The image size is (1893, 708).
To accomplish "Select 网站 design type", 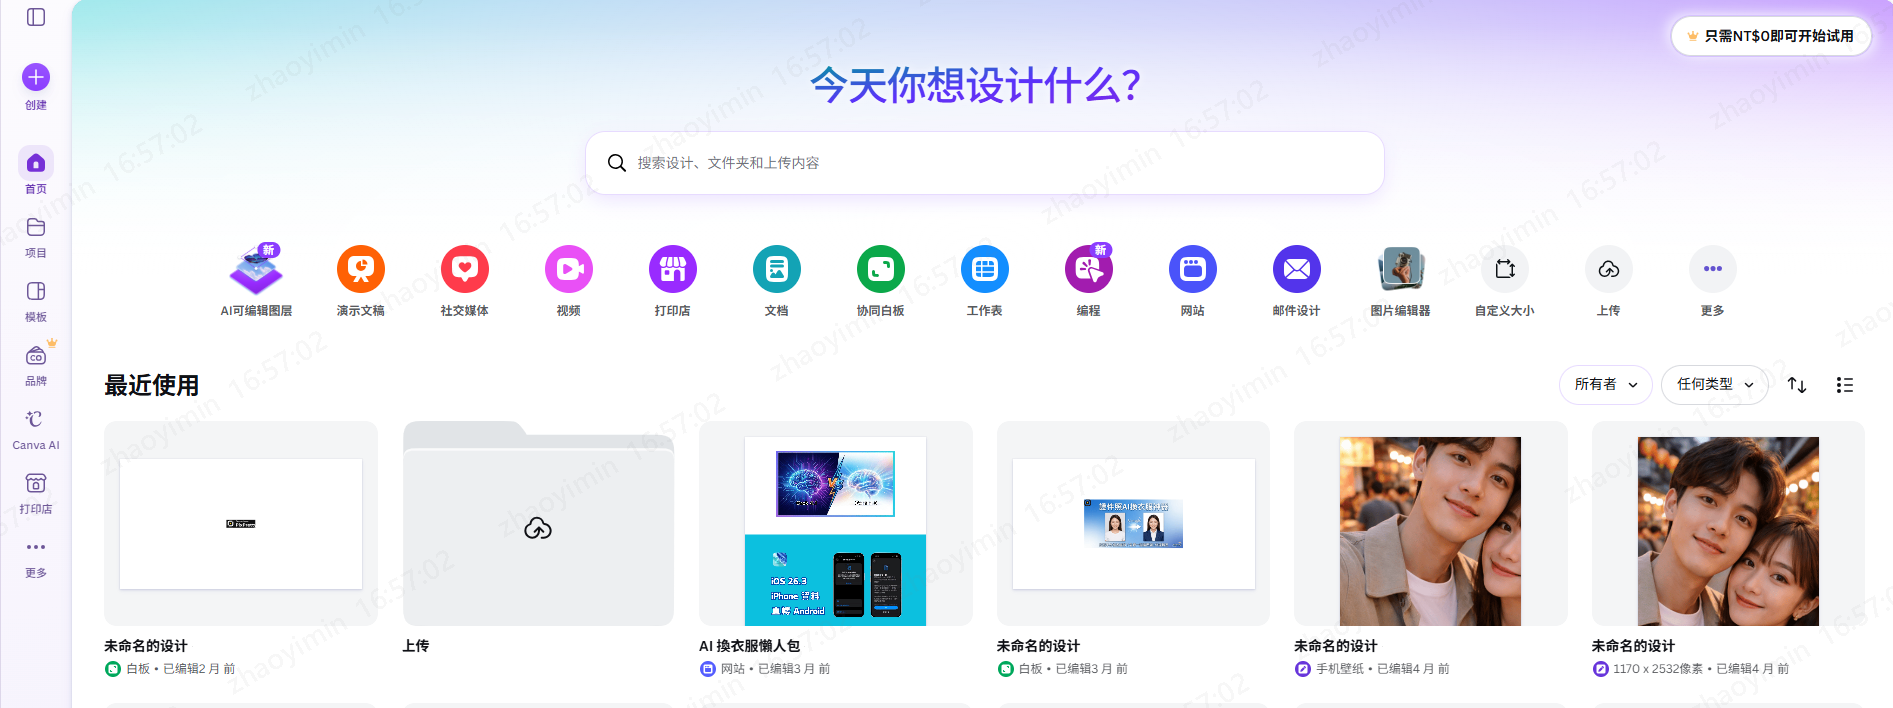I will coord(1193,280).
